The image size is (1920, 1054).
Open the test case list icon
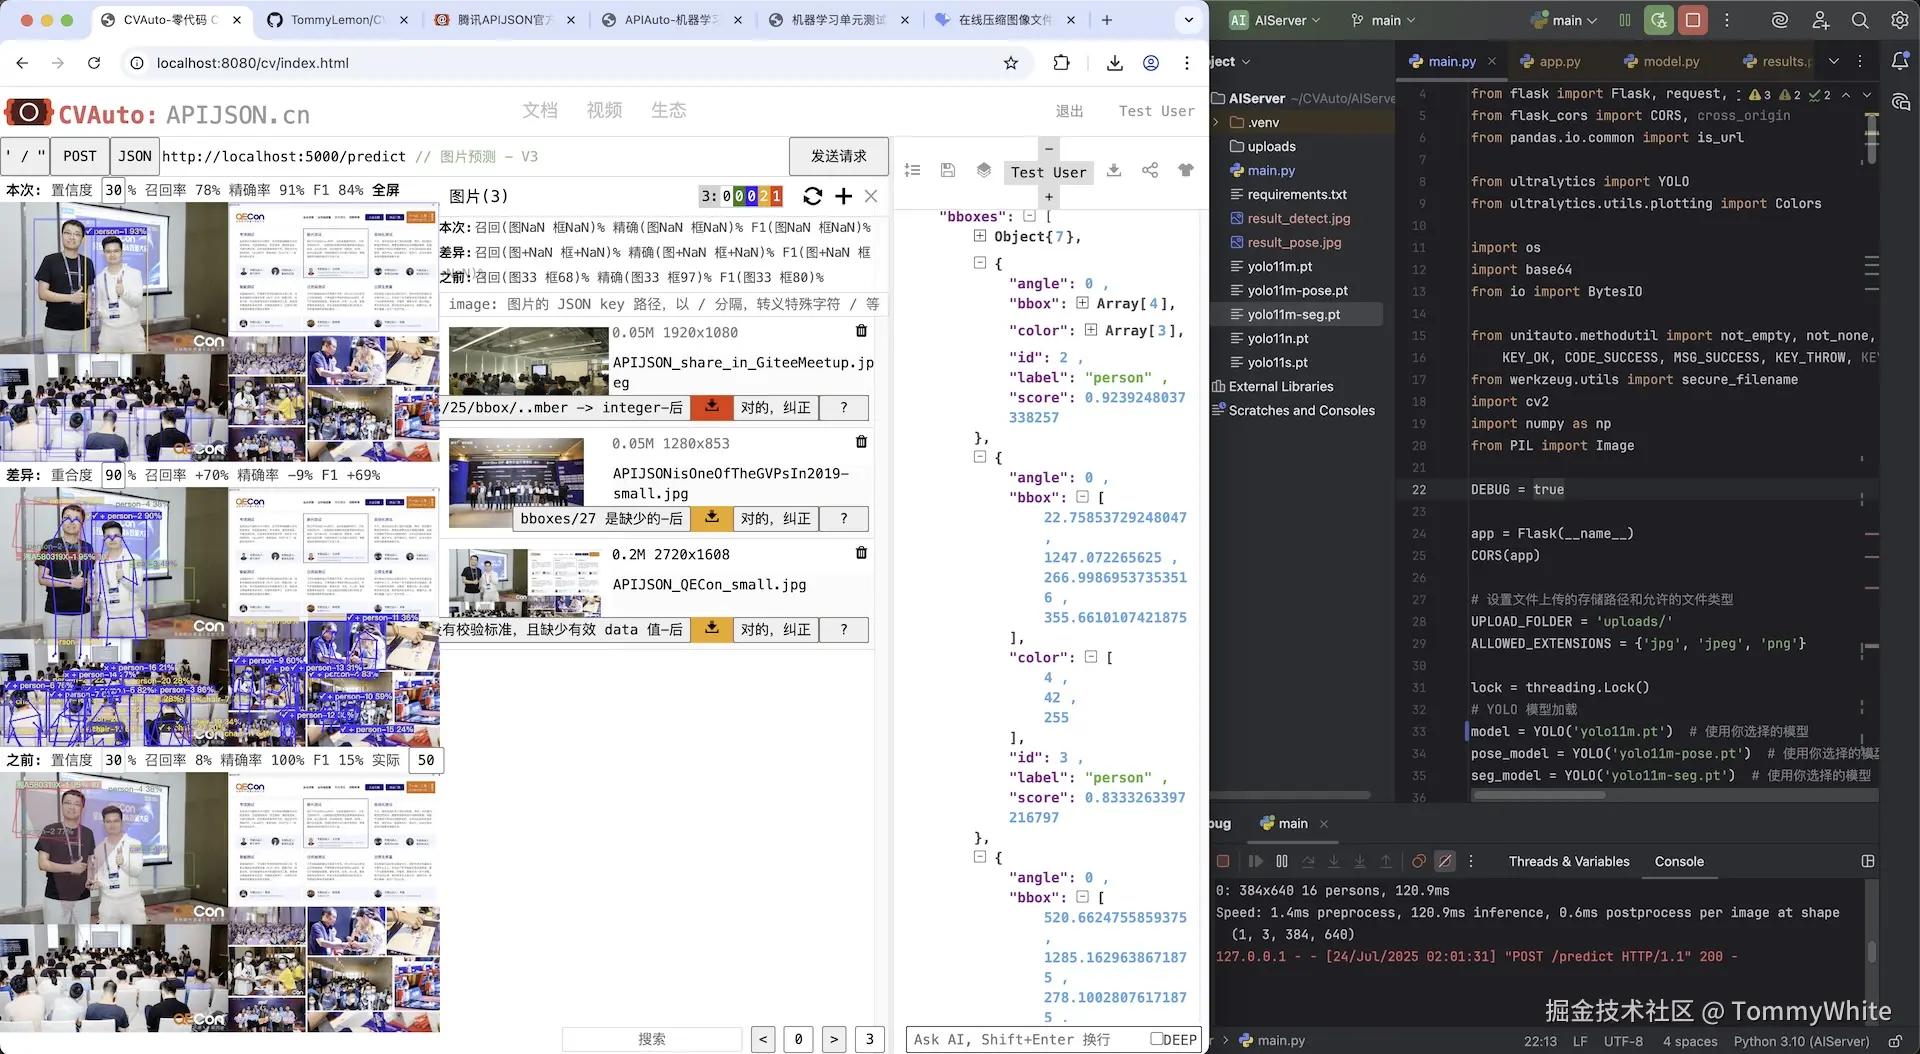coord(912,171)
